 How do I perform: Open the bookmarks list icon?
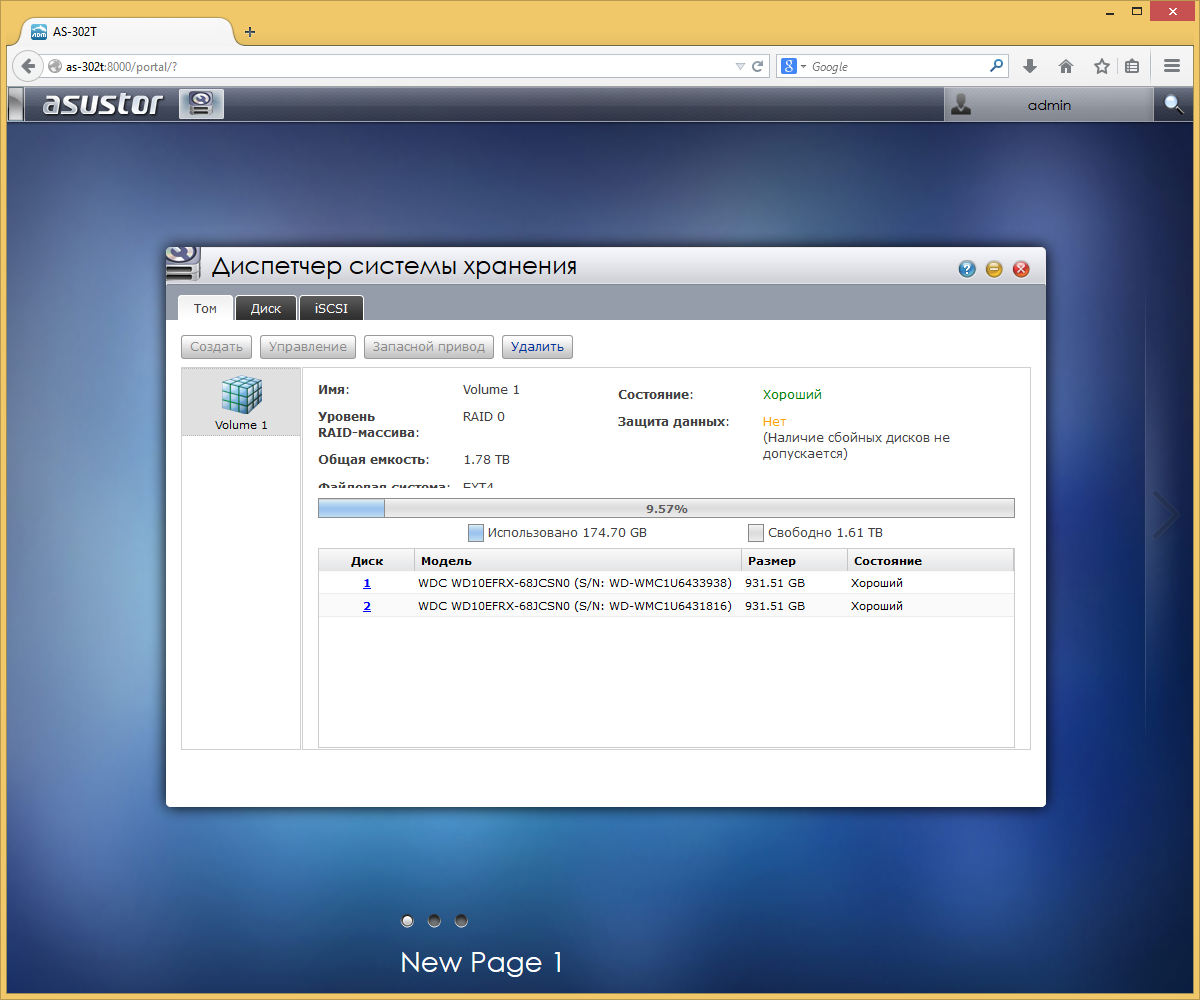(1132, 66)
